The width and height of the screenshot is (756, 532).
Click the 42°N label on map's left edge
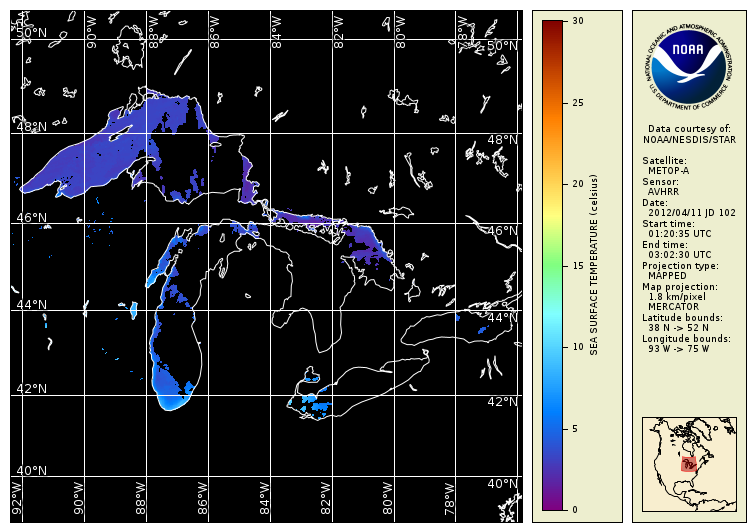pyautogui.click(x=32, y=389)
